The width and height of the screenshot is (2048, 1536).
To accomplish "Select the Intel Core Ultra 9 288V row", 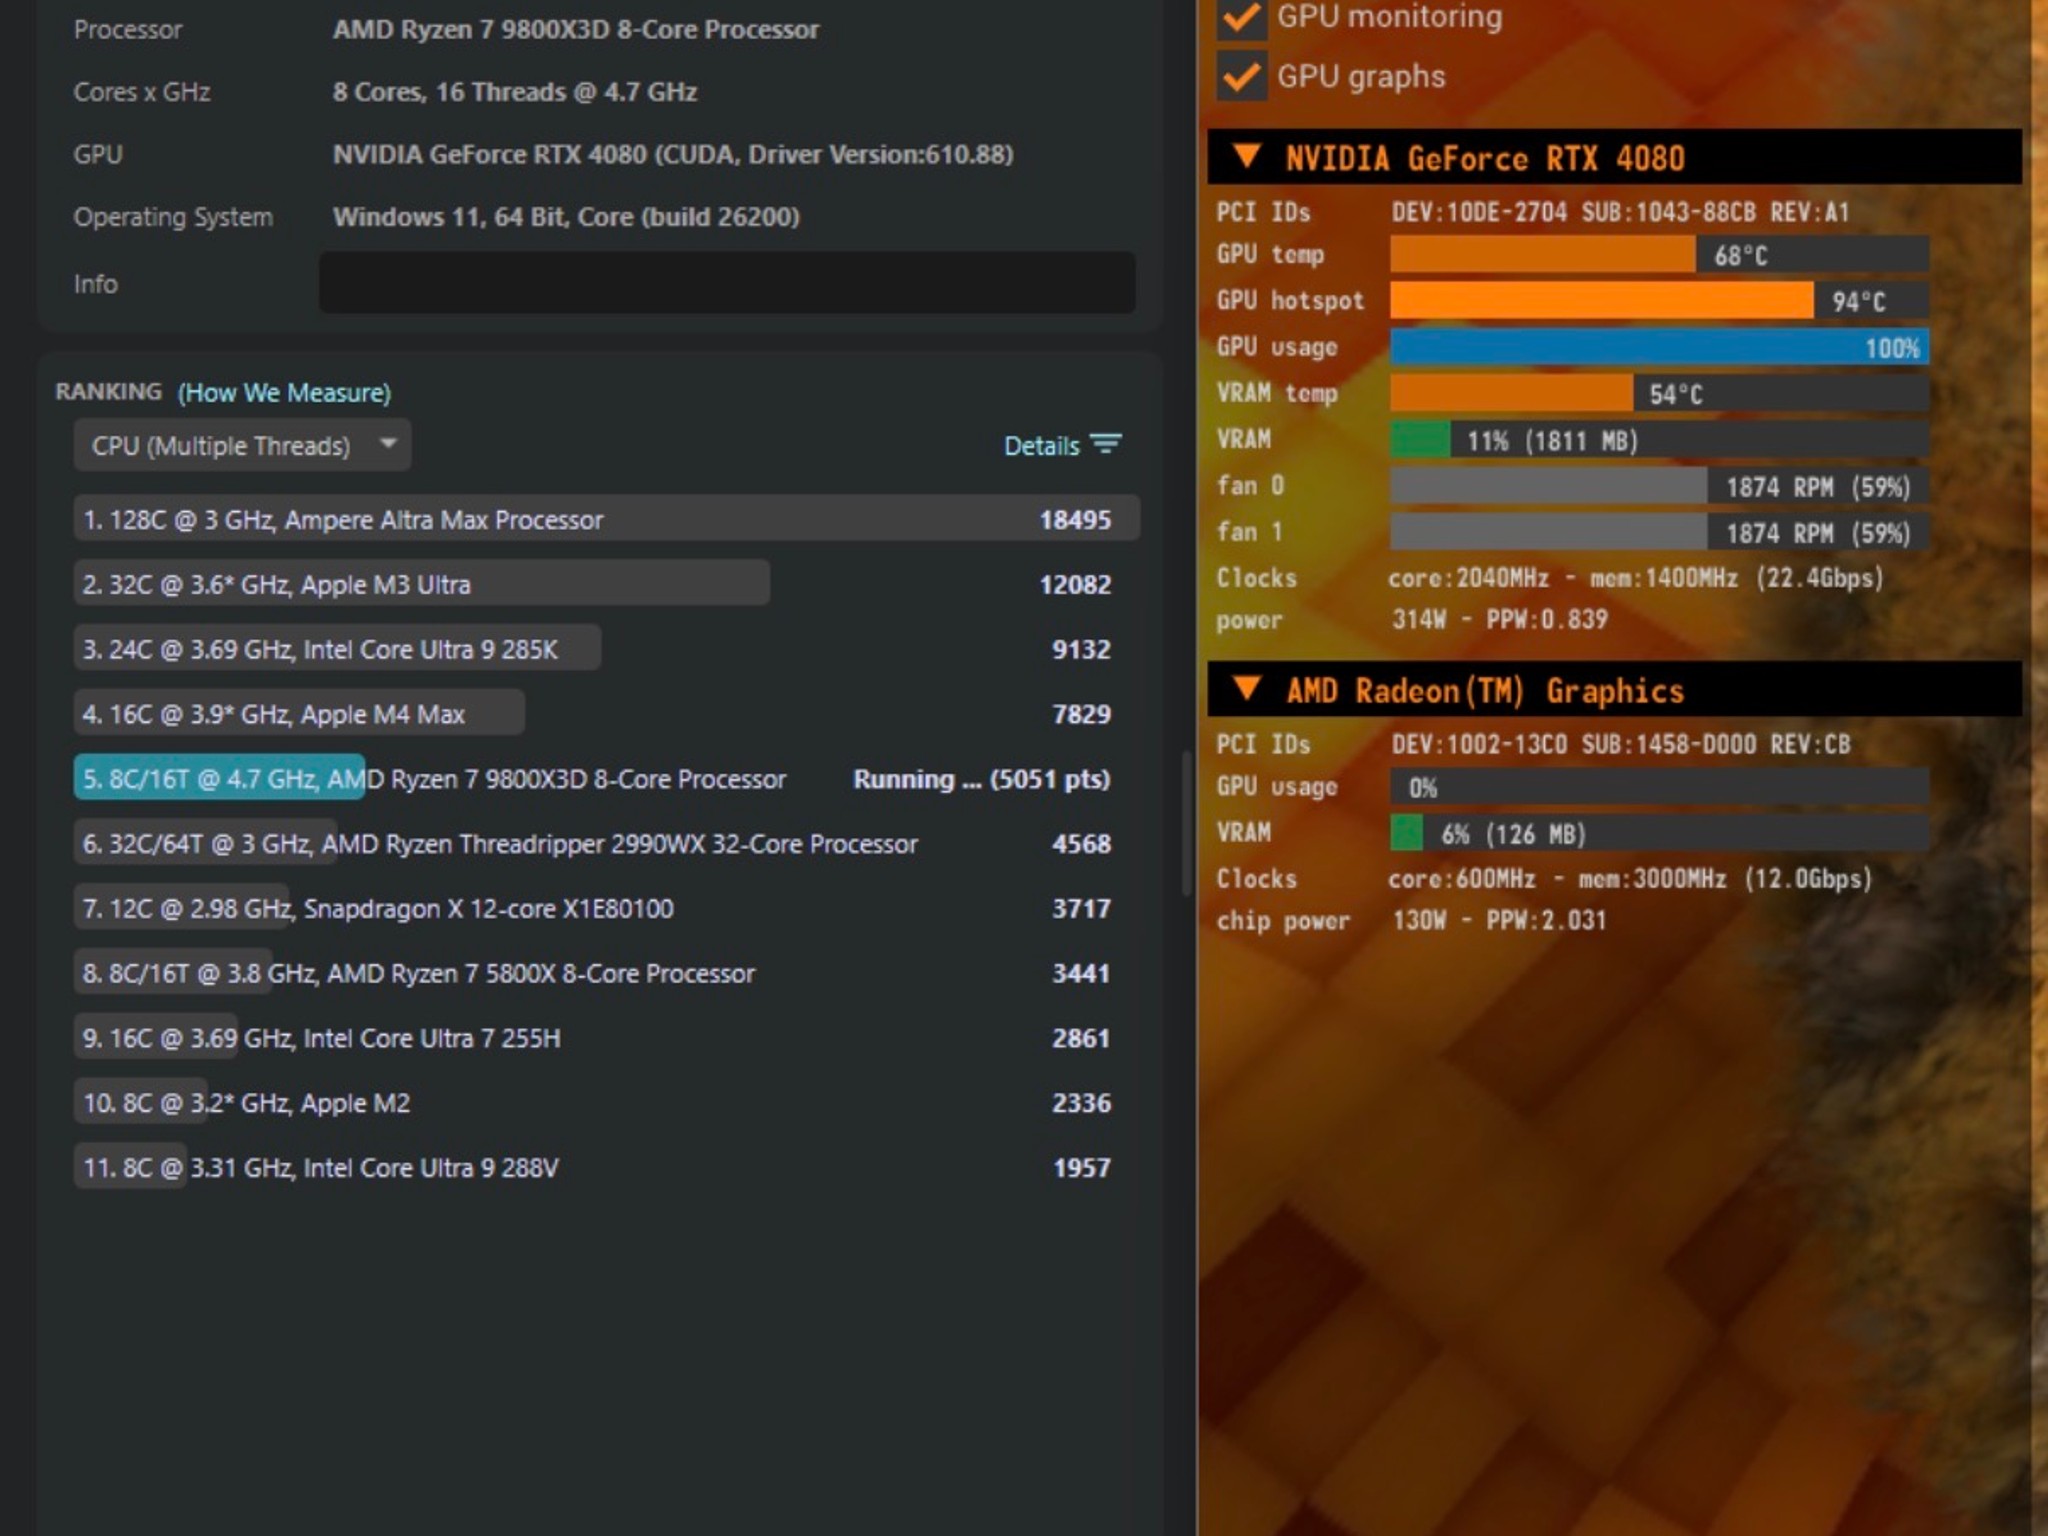I will coord(607,1167).
